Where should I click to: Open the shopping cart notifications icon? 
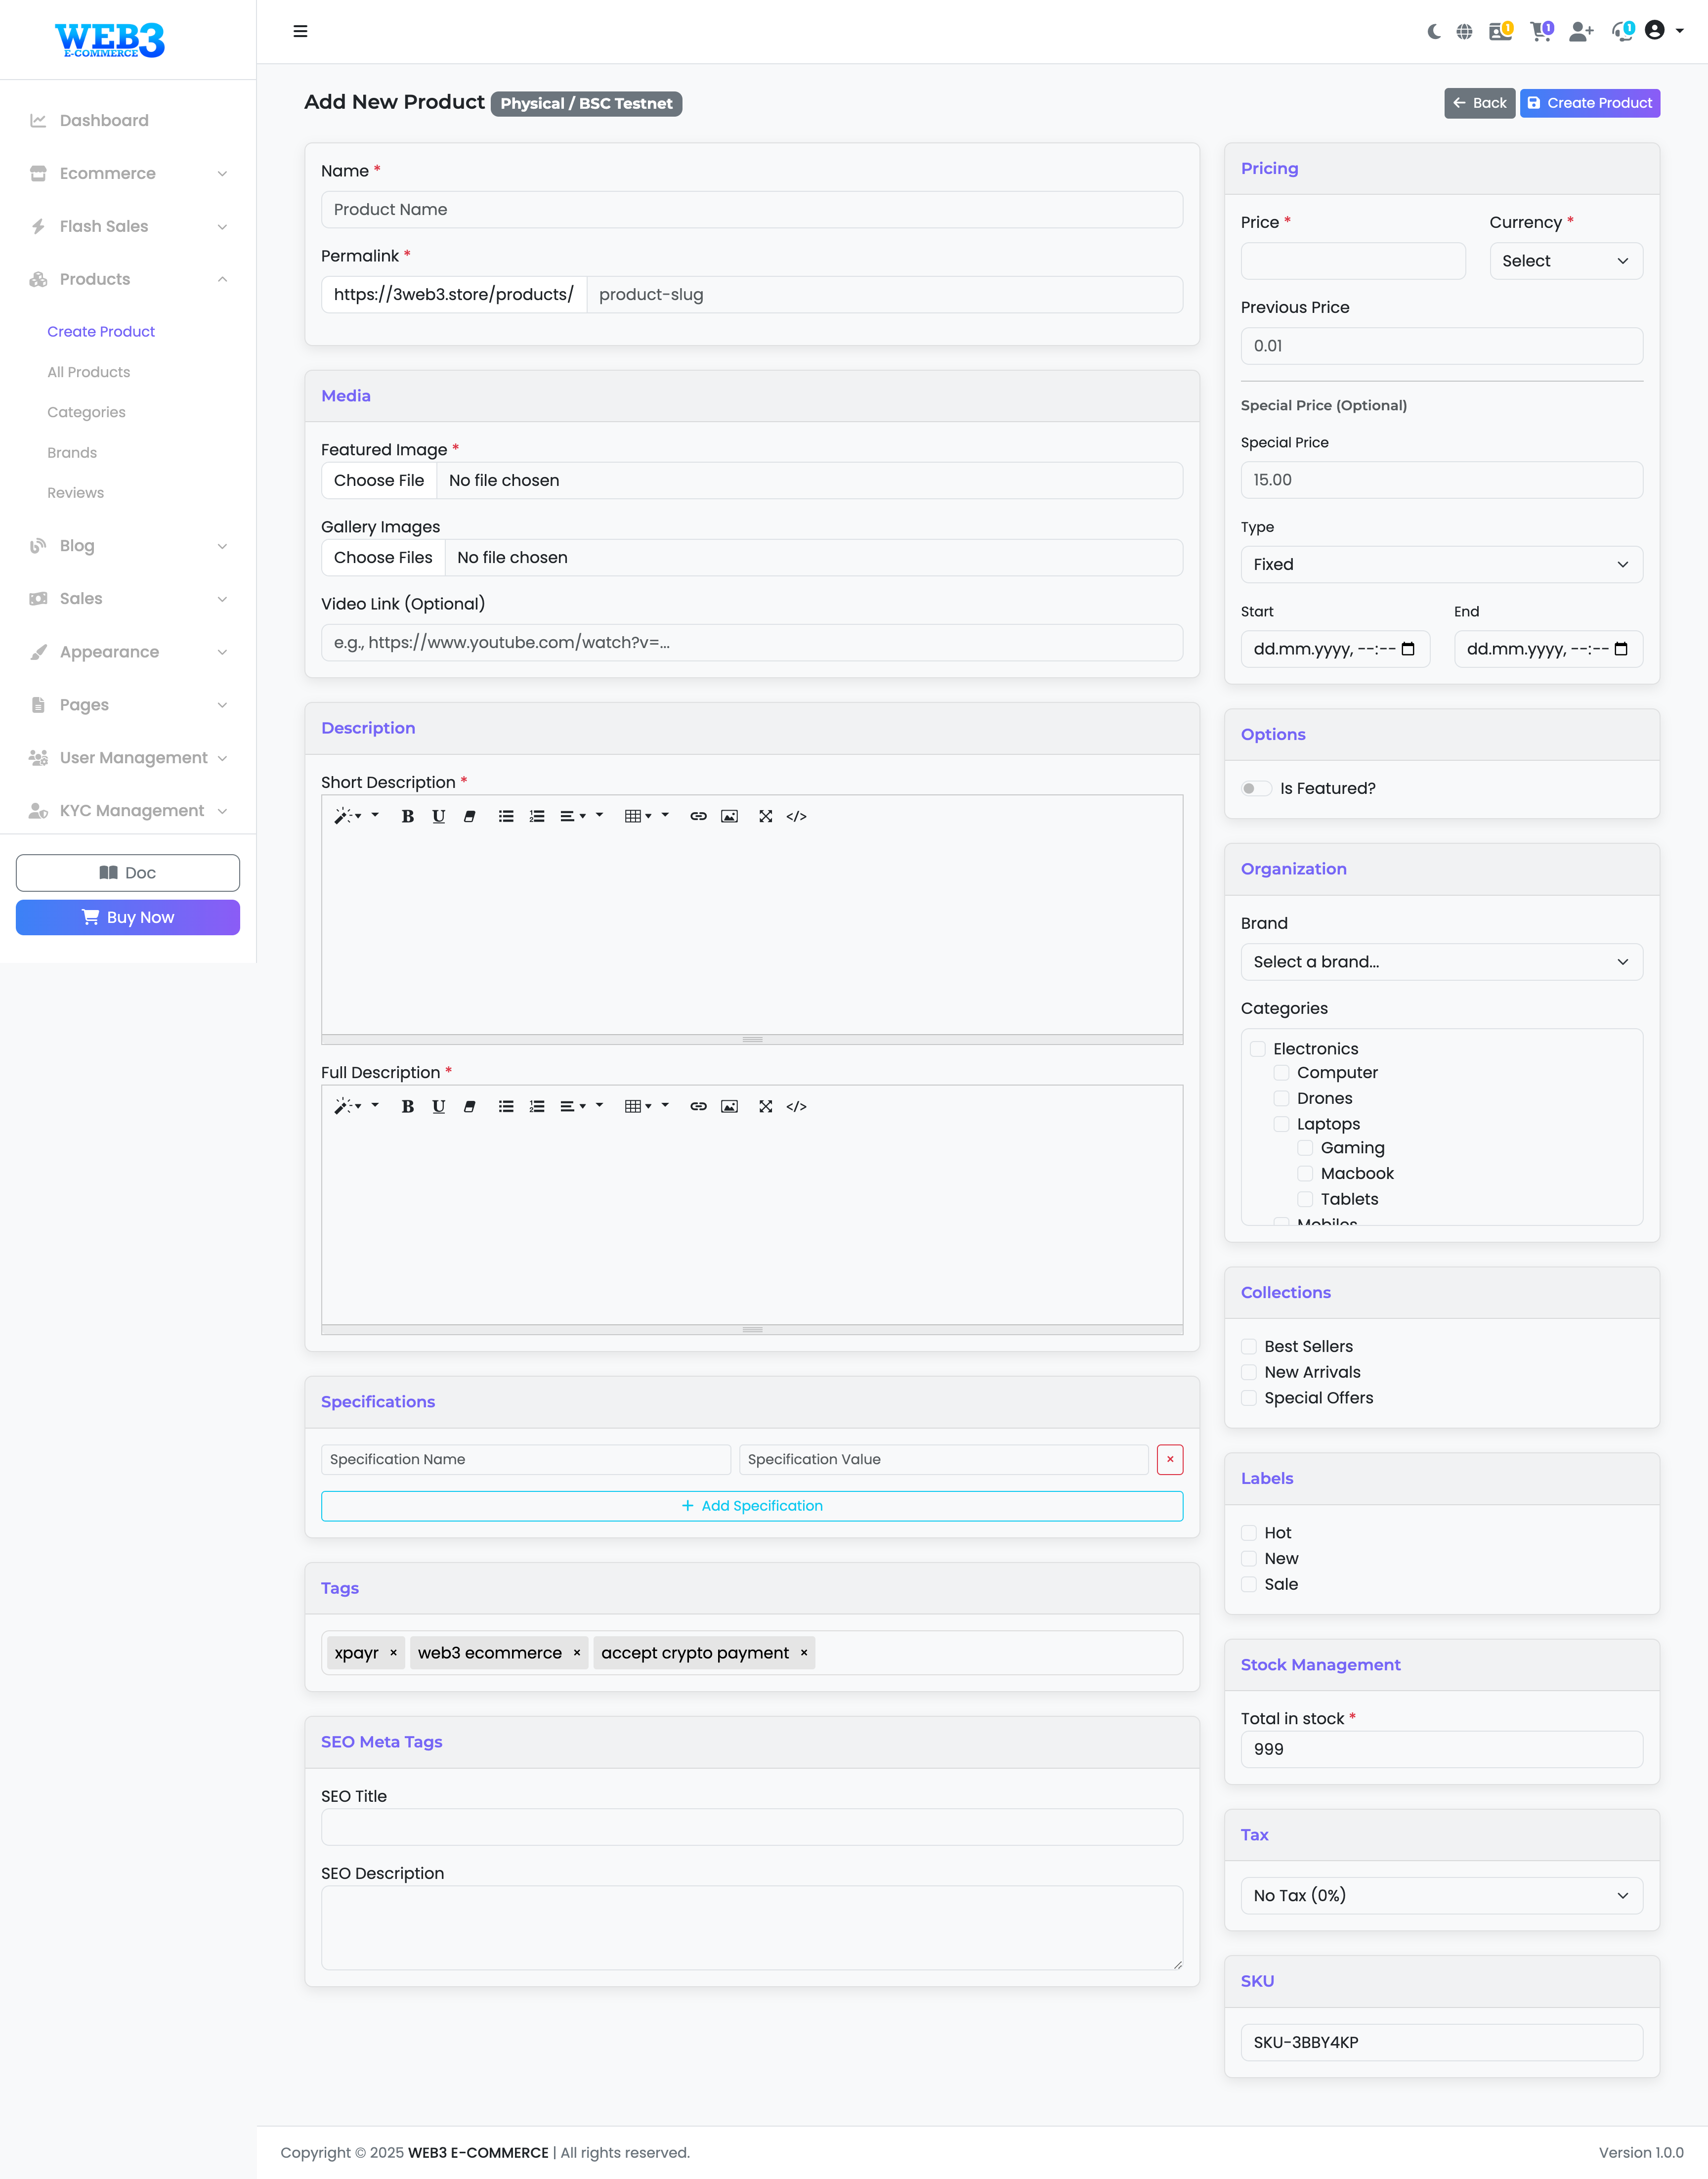1540,32
